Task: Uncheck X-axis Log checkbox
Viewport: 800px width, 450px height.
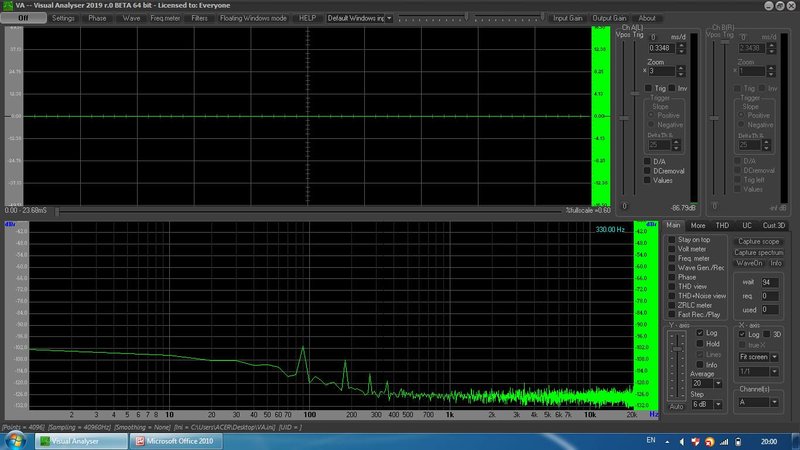Action: (742, 334)
